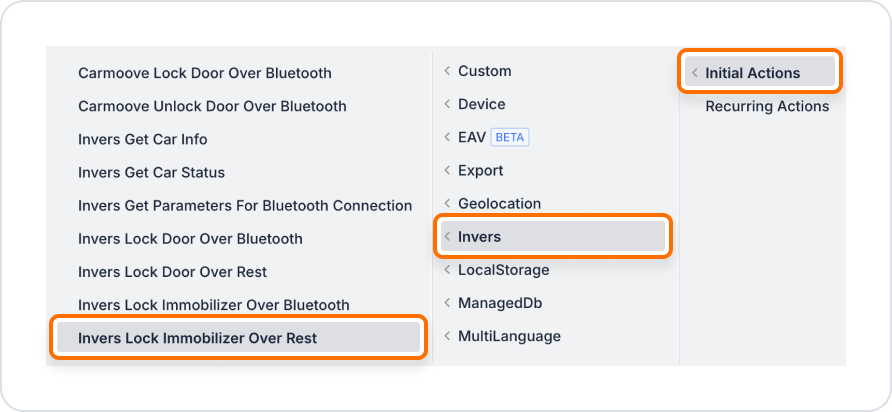Click the chevron beside Invers
The image size is (892, 412).
point(447,236)
